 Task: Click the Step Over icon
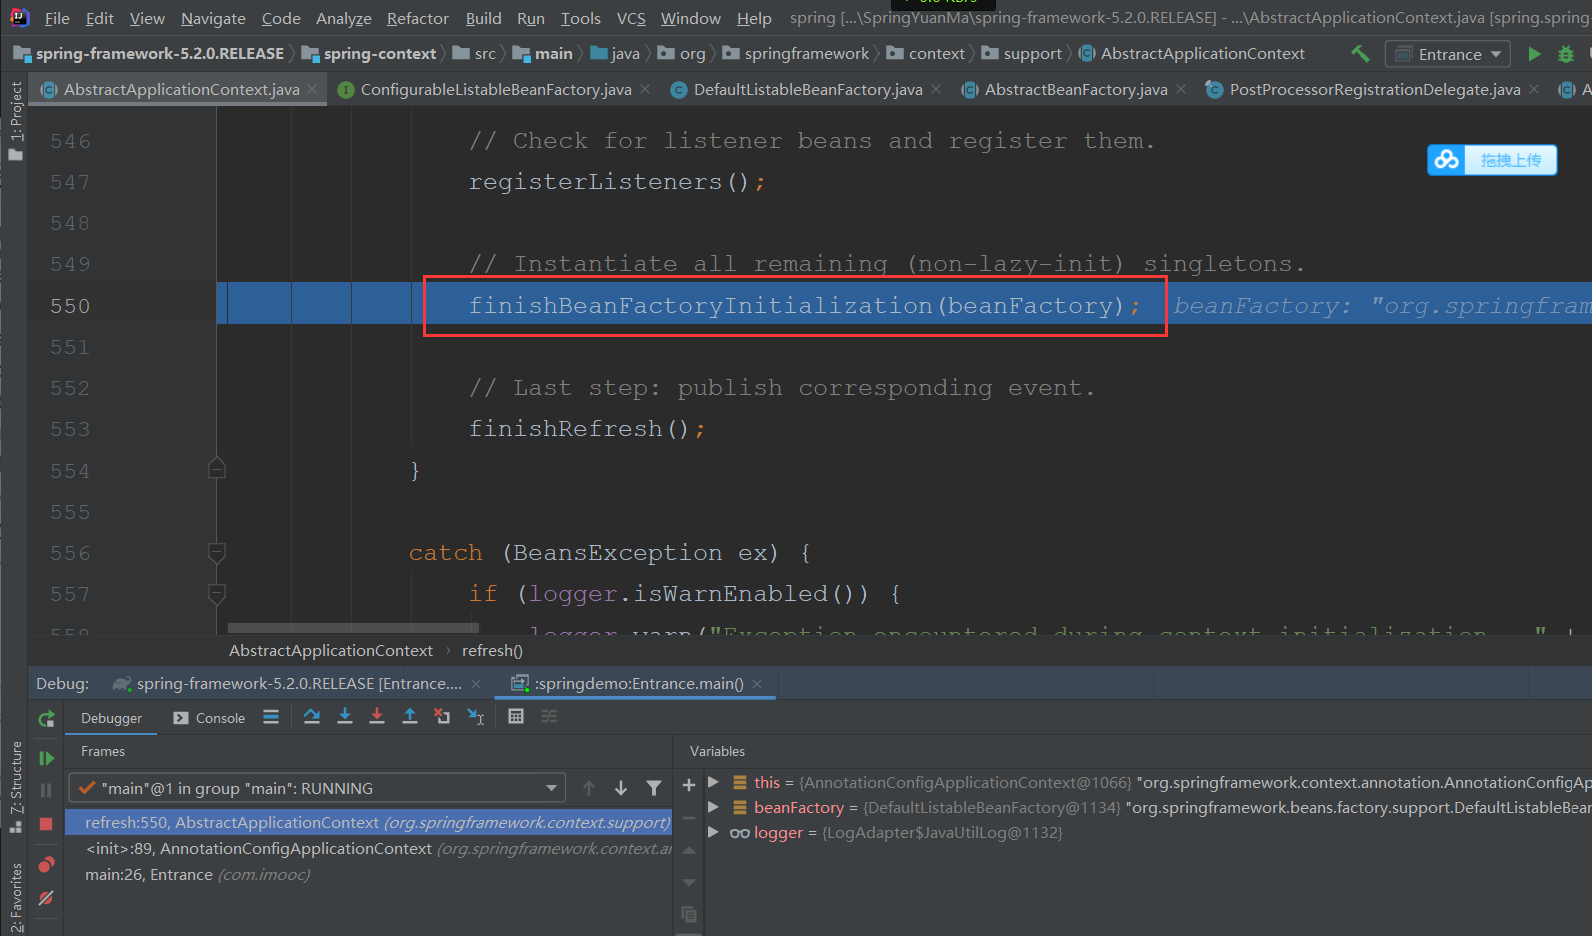pos(312,716)
